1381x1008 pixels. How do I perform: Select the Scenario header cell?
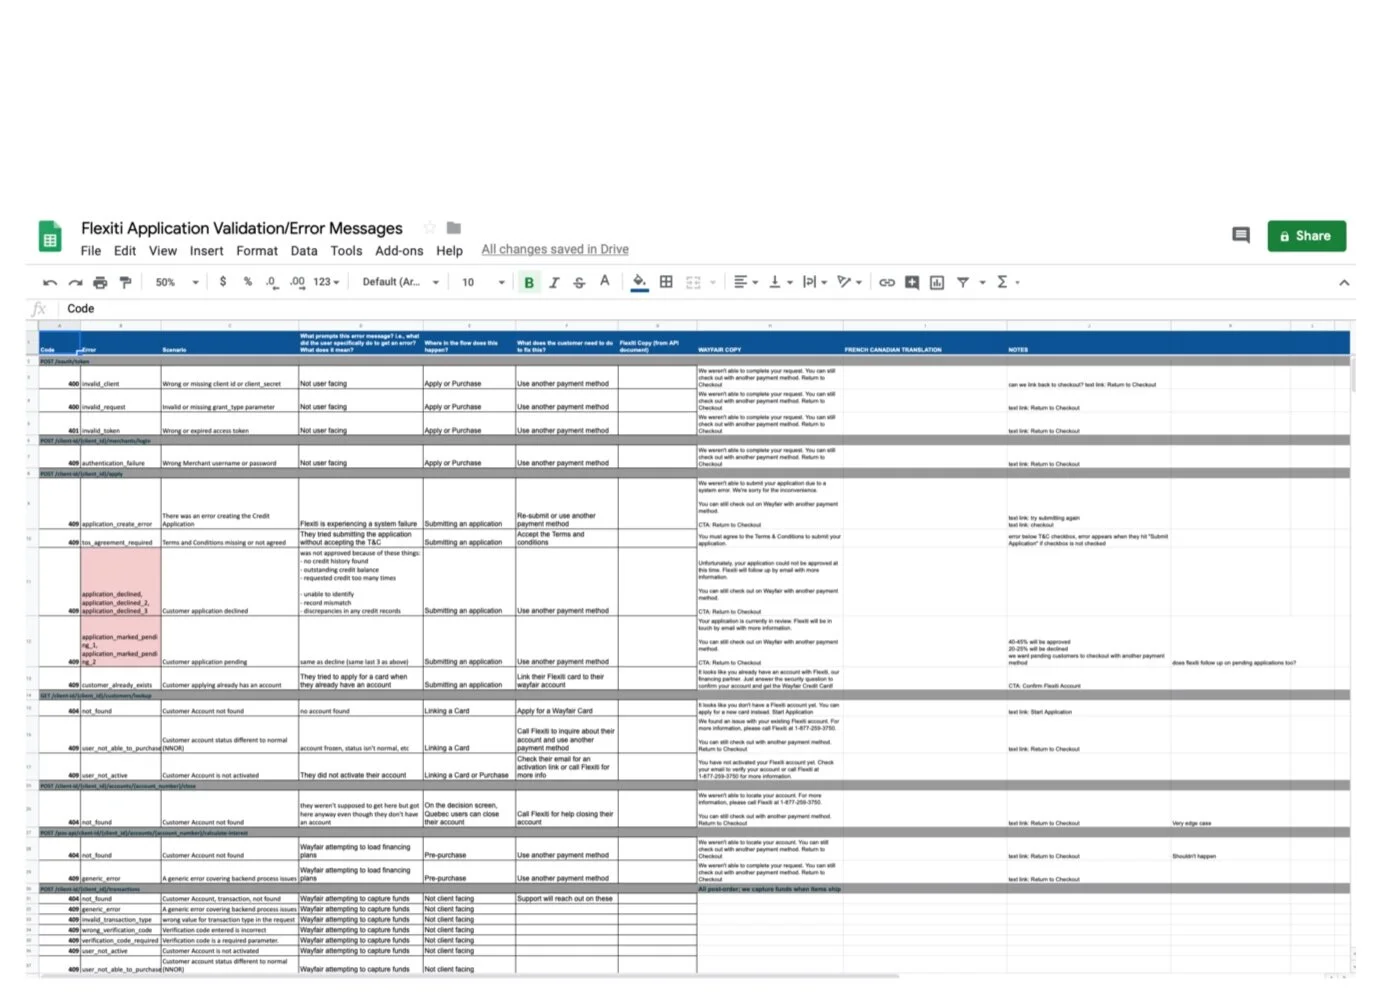tap(230, 343)
